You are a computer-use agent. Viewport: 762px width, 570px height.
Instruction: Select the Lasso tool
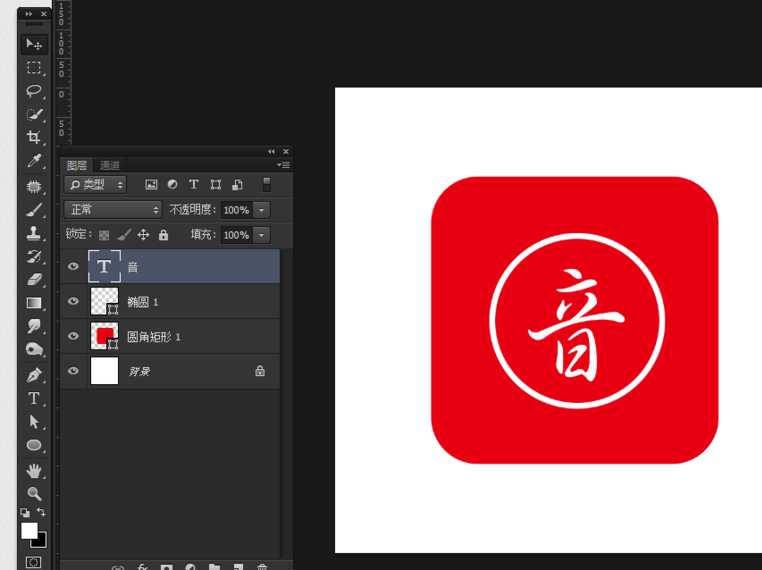coord(34,90)
